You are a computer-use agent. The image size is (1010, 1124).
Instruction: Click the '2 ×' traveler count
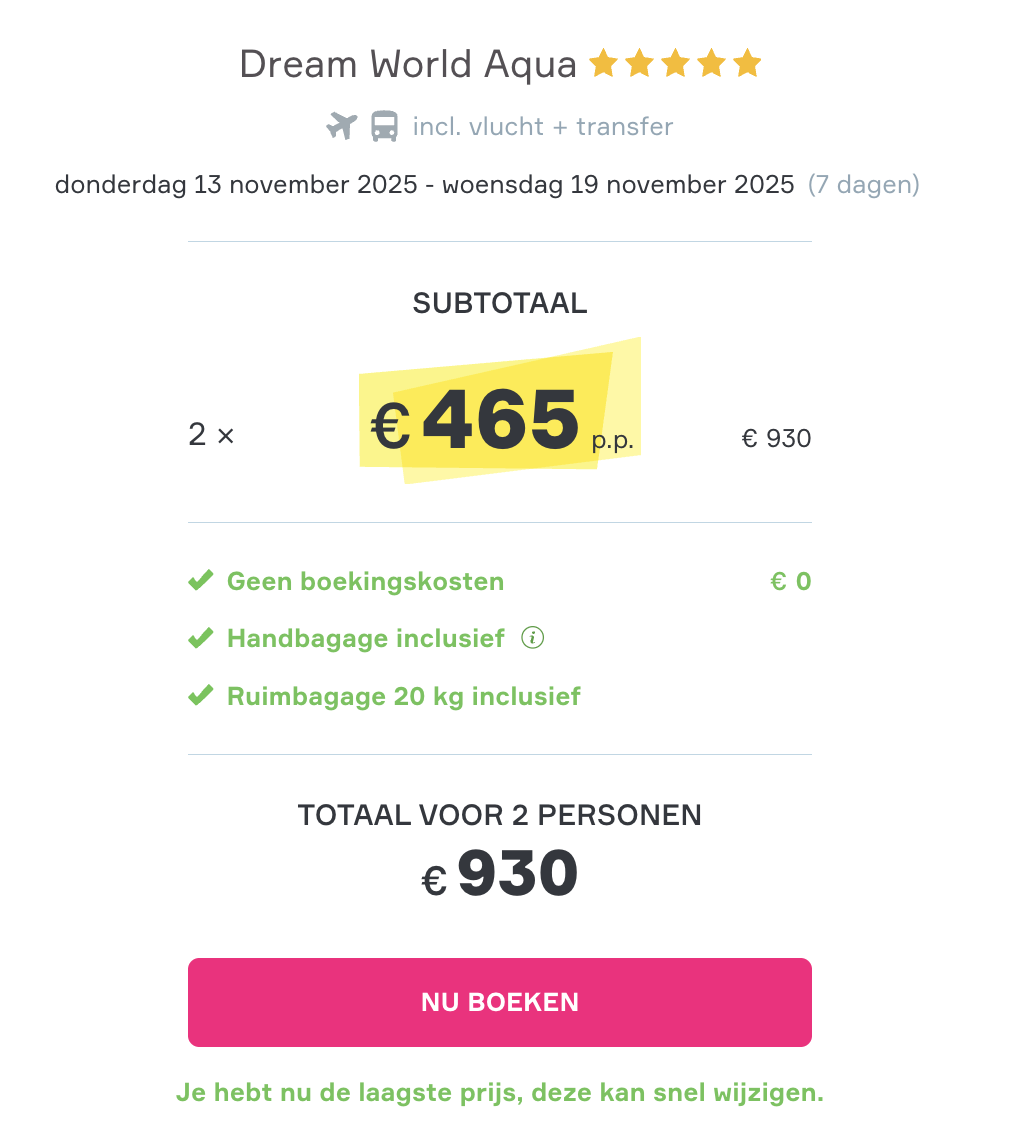[x=211, y=436]
